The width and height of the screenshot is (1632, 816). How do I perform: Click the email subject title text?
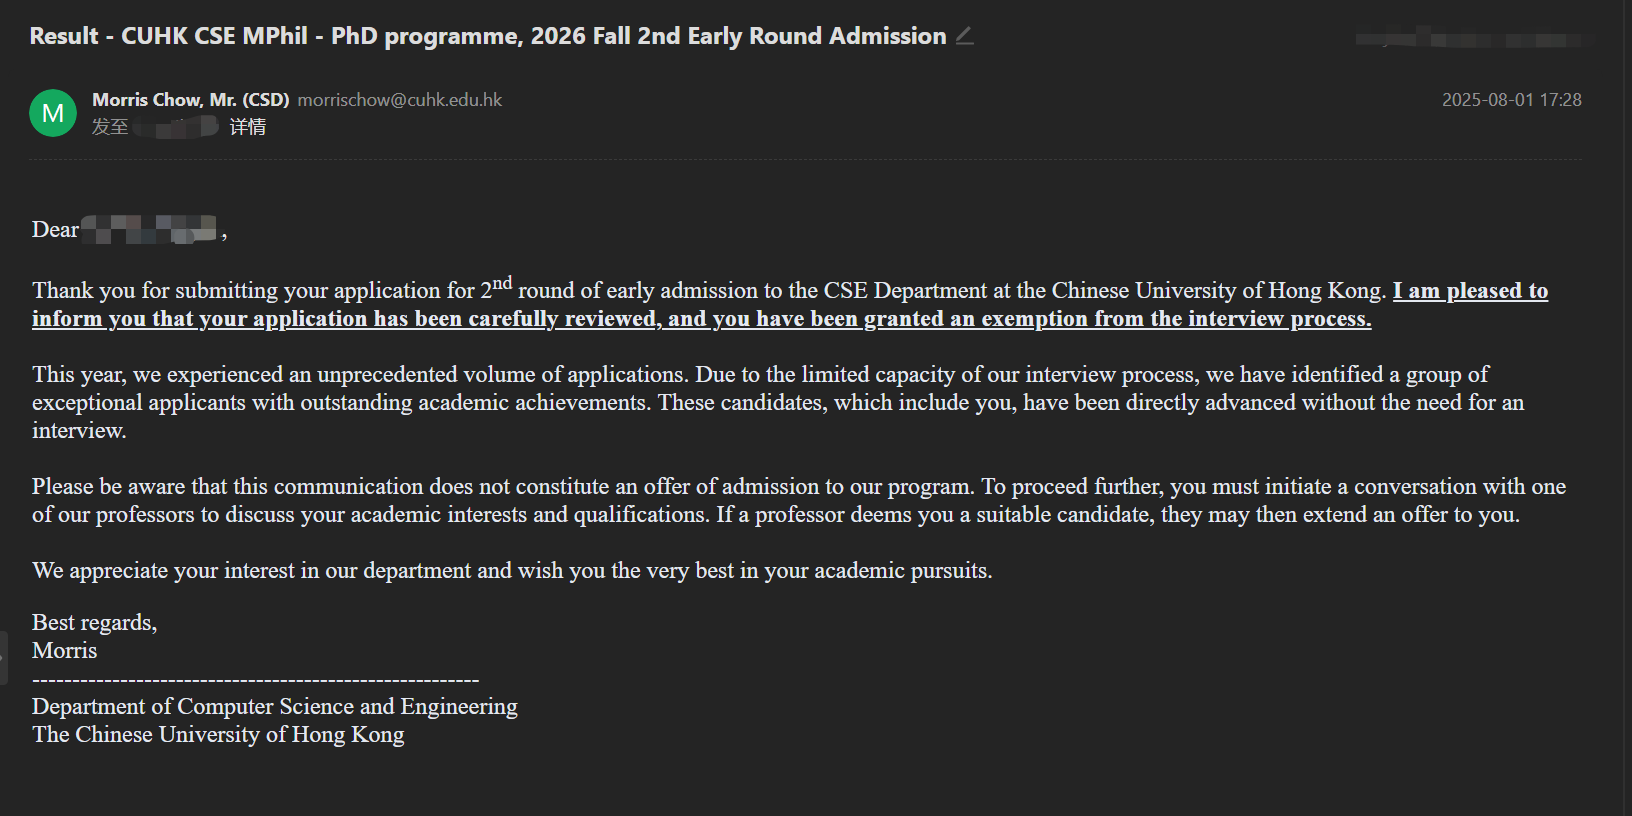click(487, 36)
